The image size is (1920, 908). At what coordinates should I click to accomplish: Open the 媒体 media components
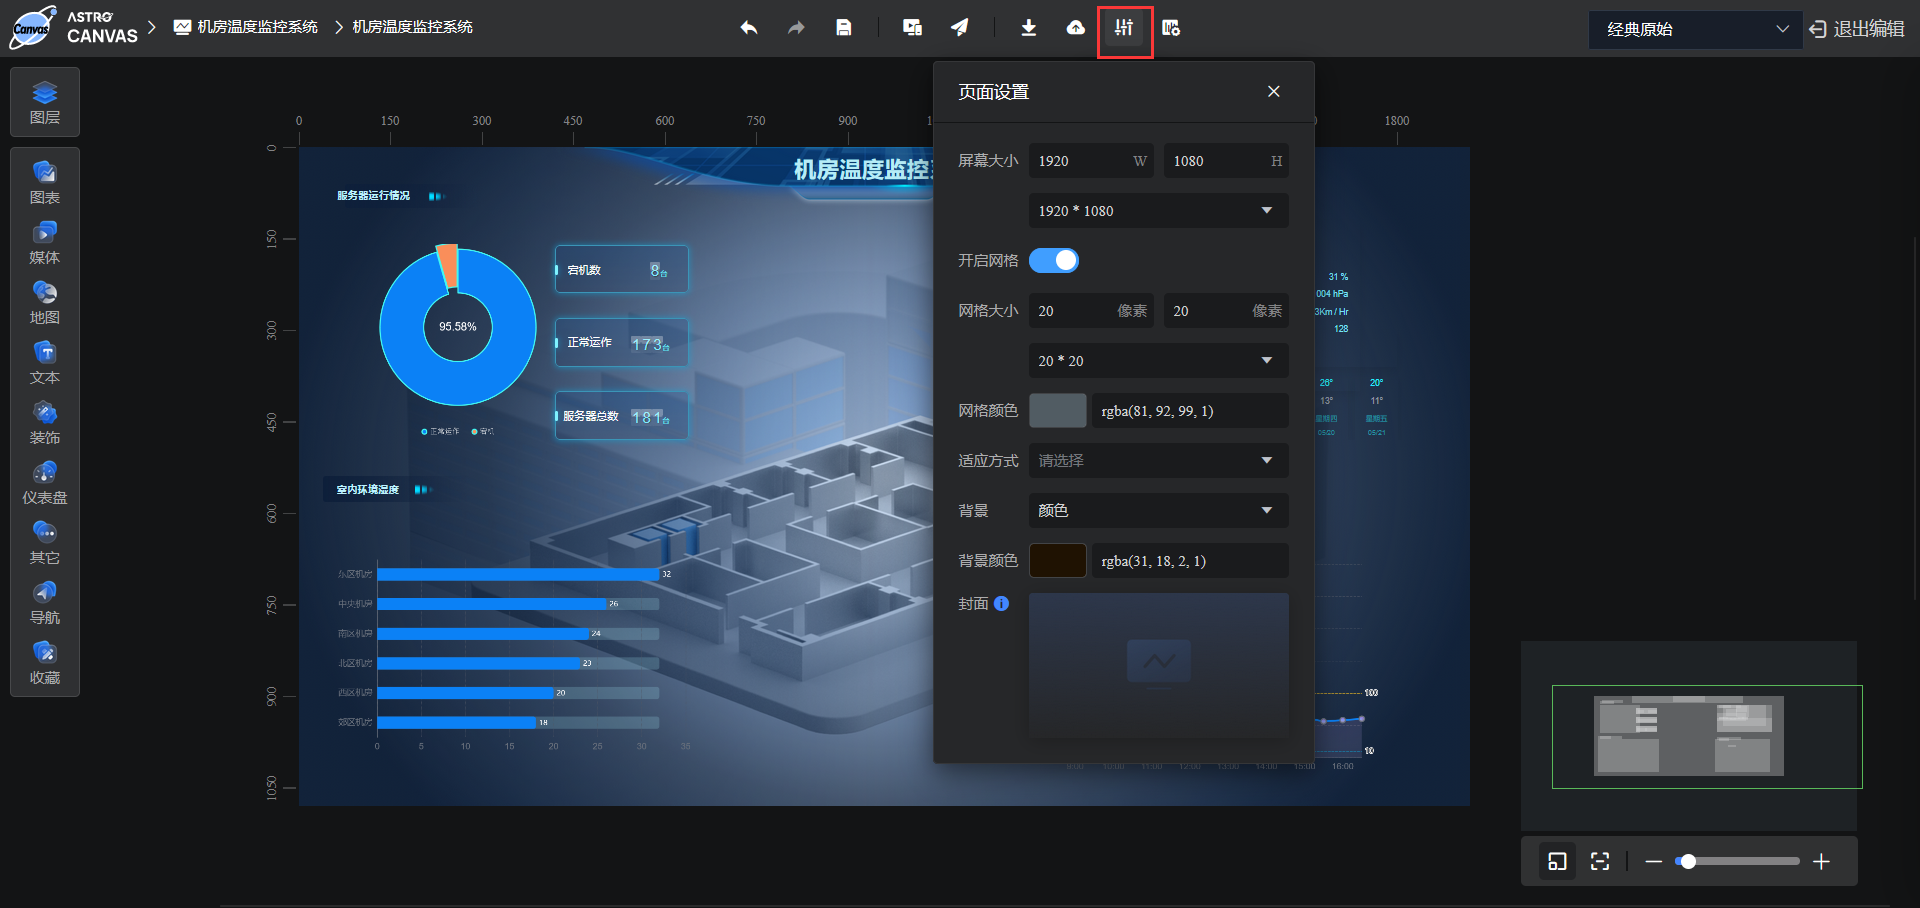(x=45, y=243)
